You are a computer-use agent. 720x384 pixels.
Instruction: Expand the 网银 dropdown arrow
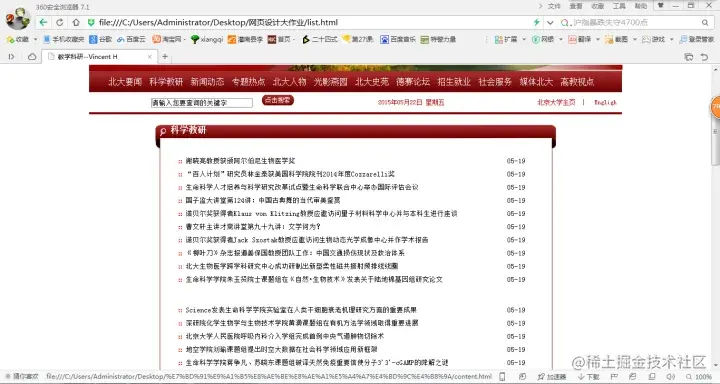pyautogui.click(x=561, y=40)
